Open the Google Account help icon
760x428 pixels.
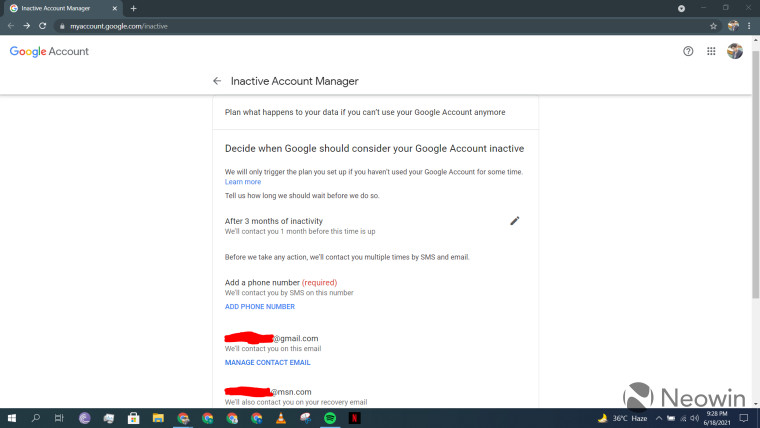pyautogui.click(x=688, y=51)
